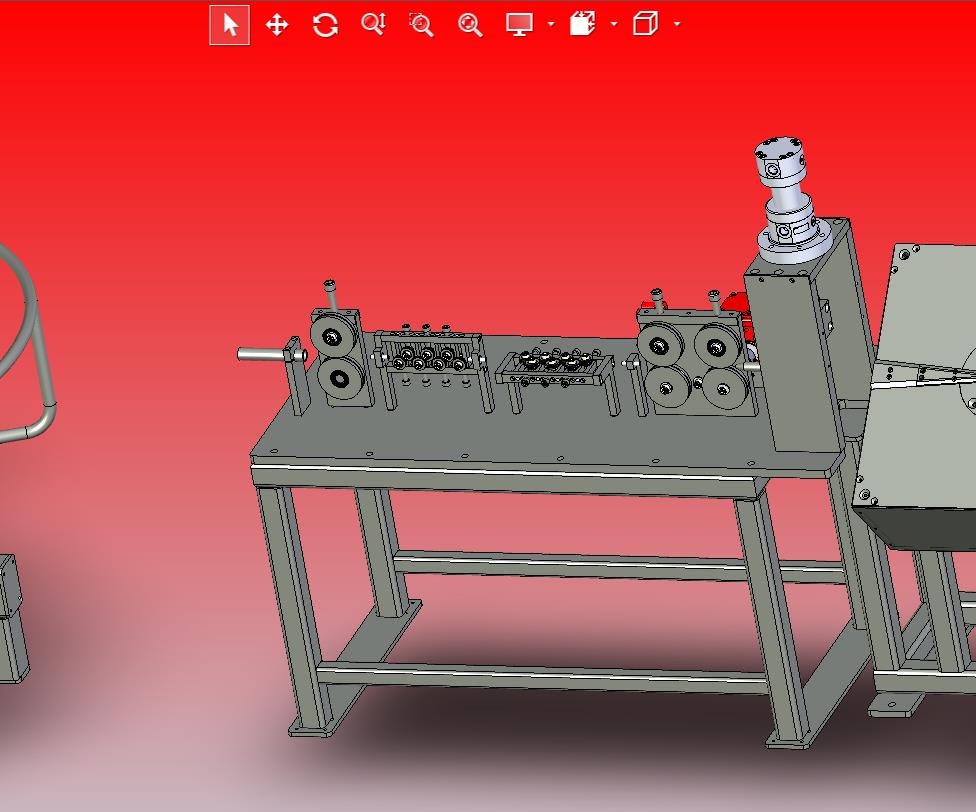The height and width of the screenshot is (812, 976).
Task: Select the Zoom area window tool
Action: (421, 25)
